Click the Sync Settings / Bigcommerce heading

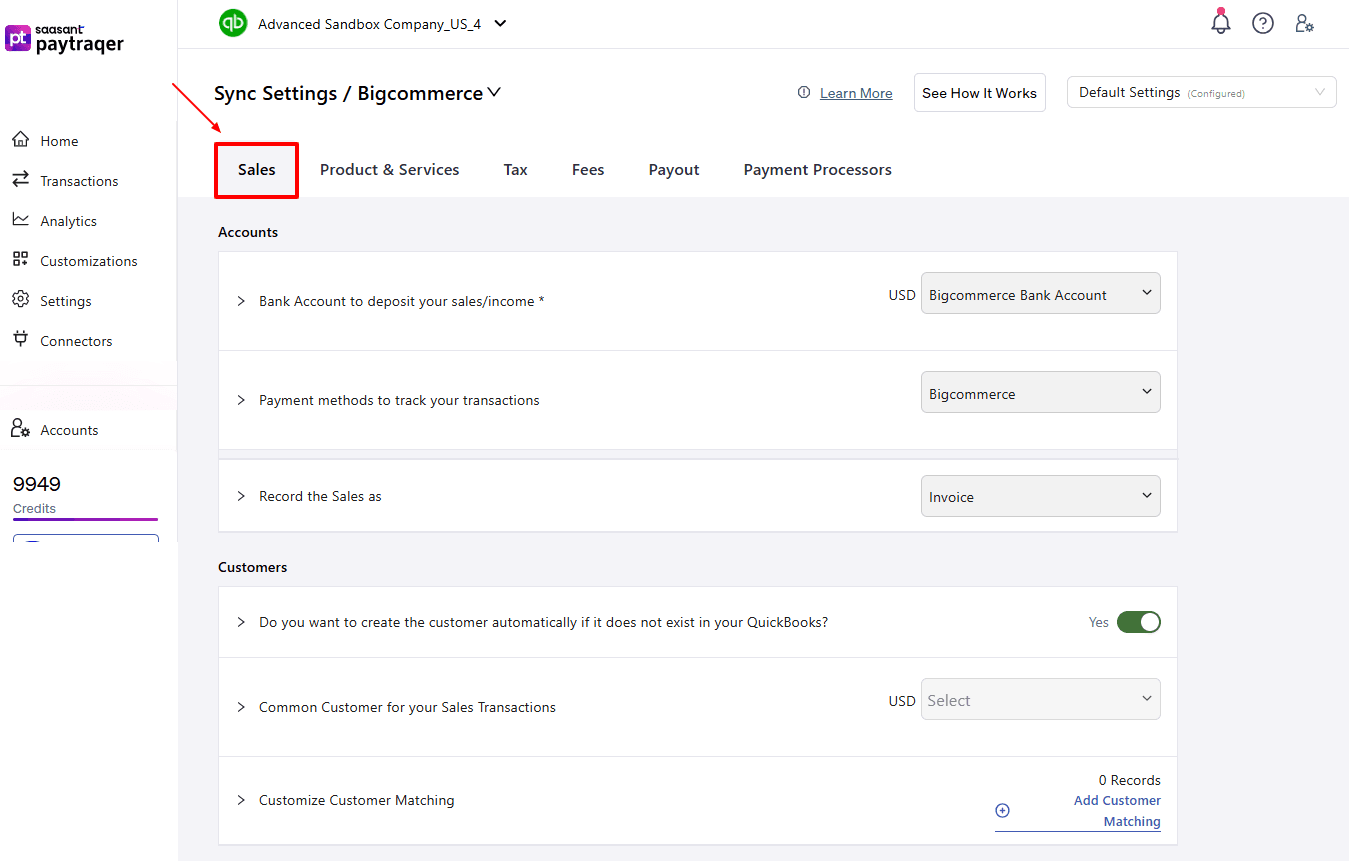(x=348, y=93)
